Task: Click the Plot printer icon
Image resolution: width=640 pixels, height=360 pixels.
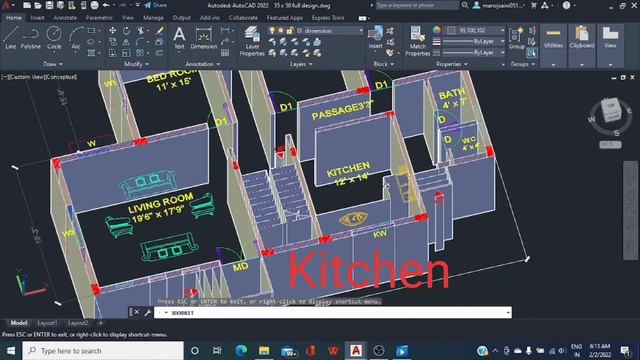Action: (x=94, y=5)
